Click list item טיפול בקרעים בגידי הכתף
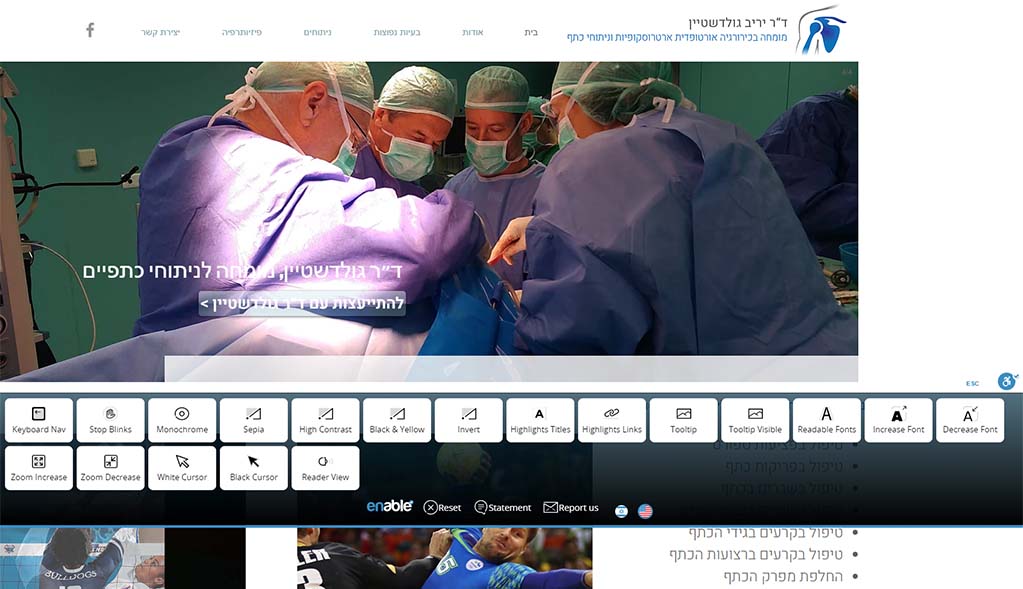 [x=766, y=533]
